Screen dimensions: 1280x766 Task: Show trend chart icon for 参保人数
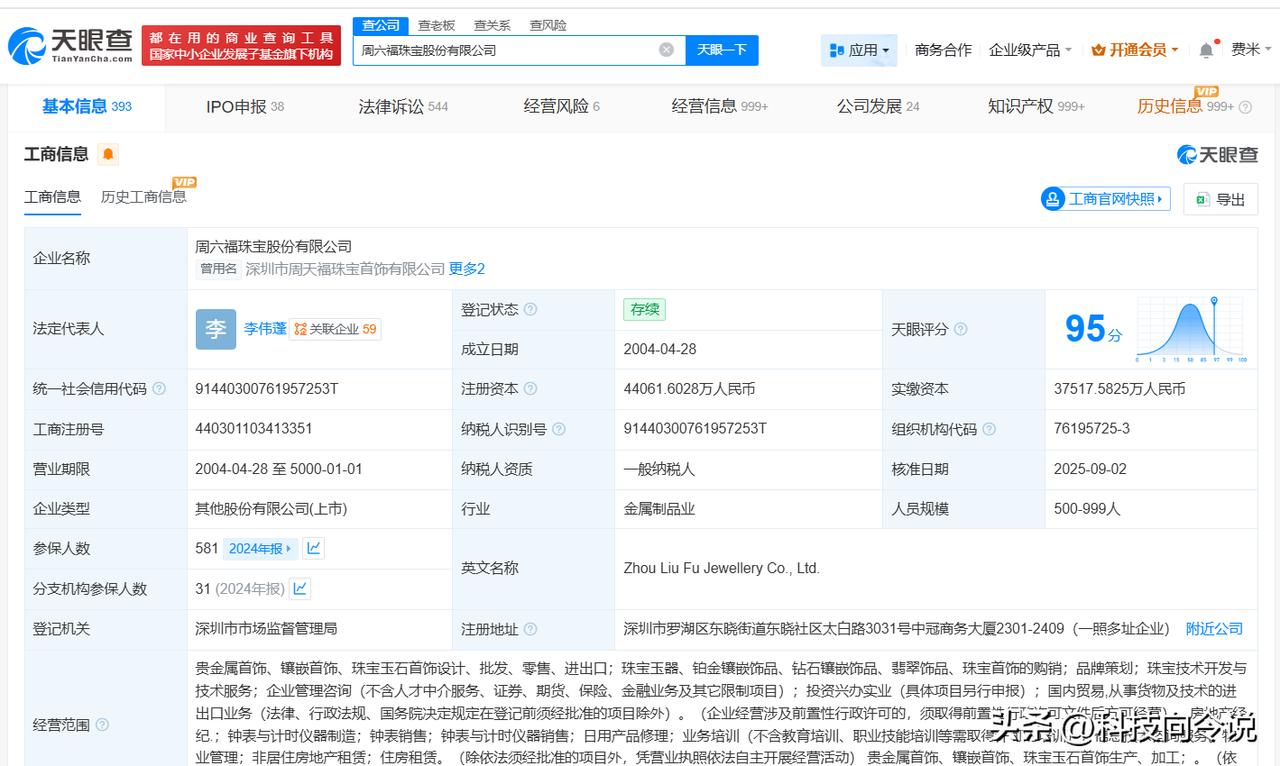pos(313,548)
